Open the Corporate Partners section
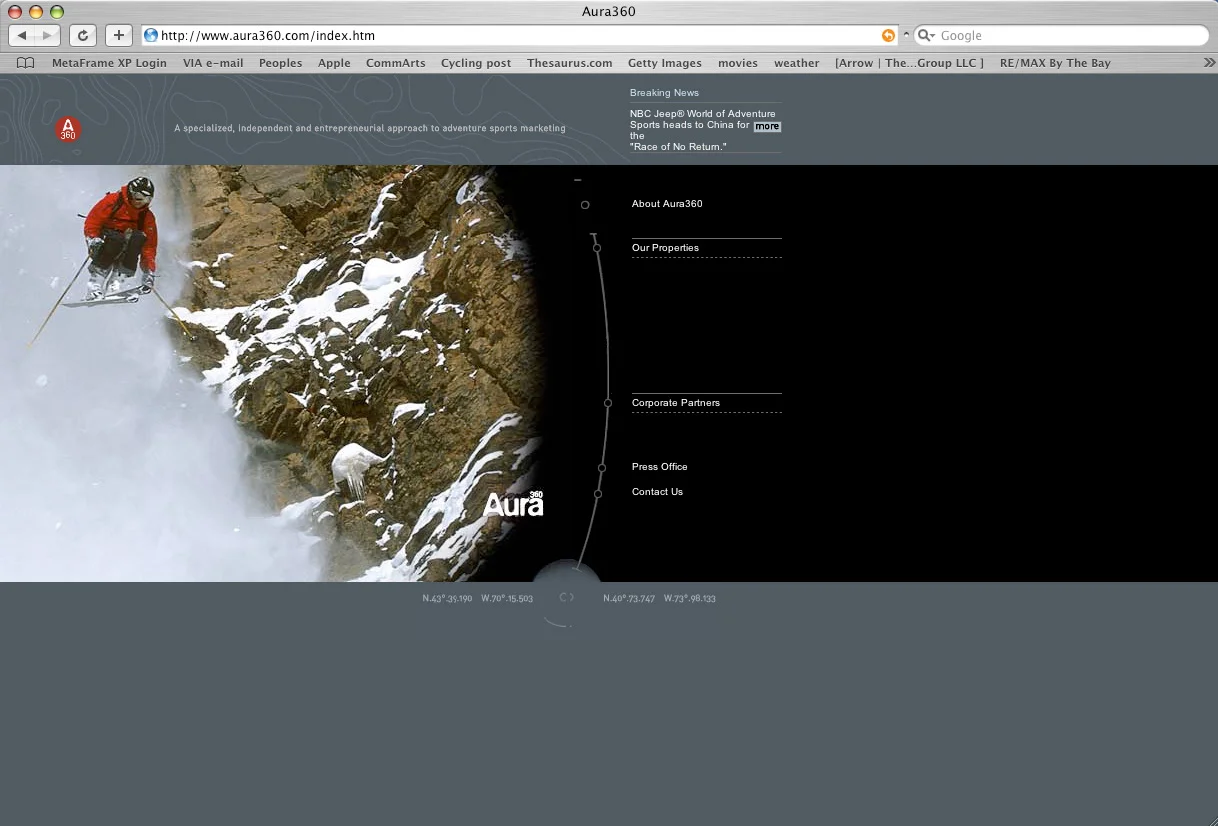Screen dimensions: 1218x826 click(676, 403)
